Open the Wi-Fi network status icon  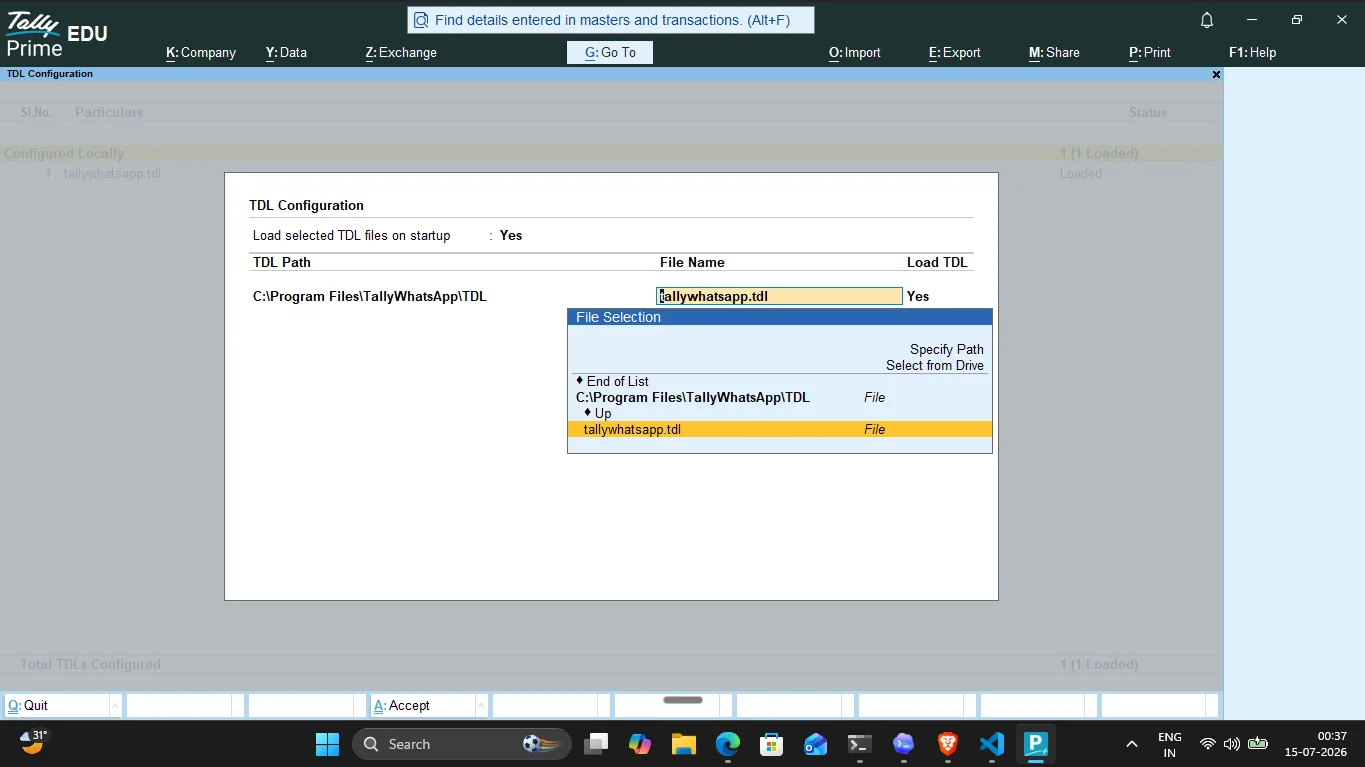tap(1208, 744)
